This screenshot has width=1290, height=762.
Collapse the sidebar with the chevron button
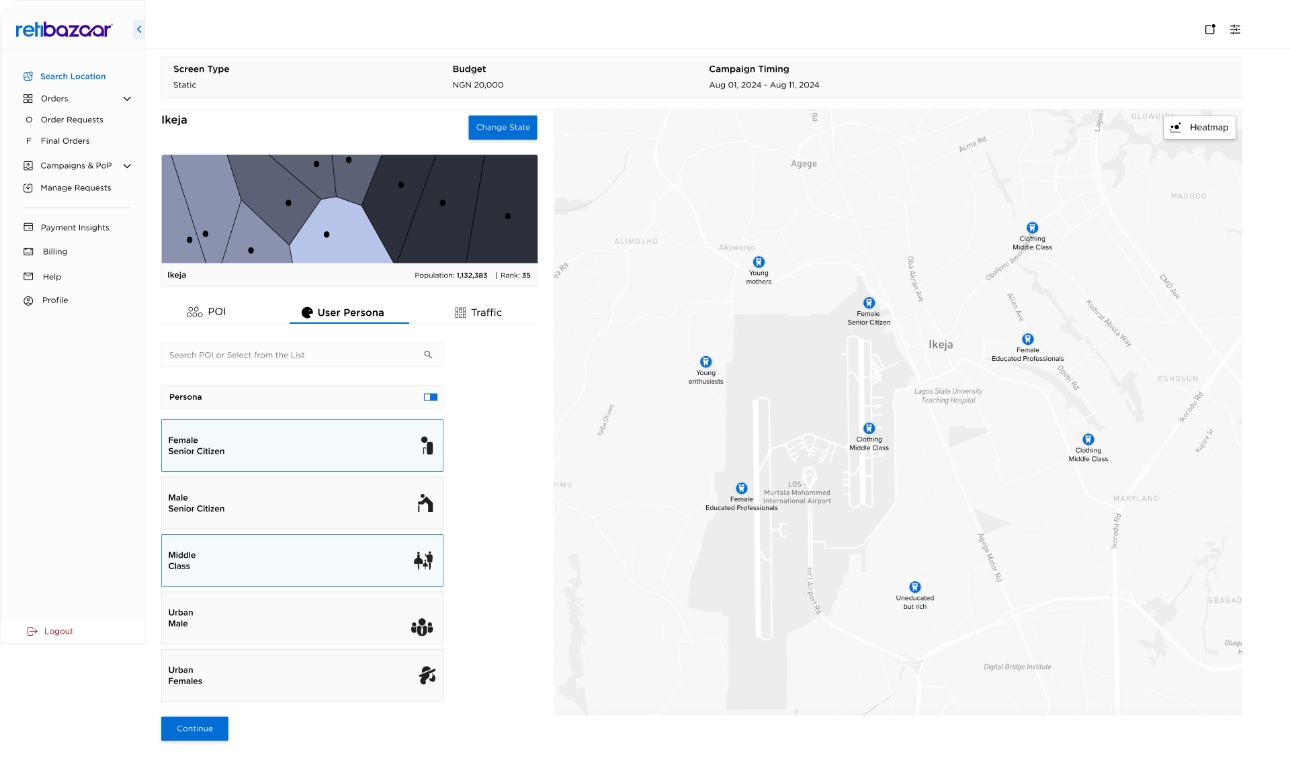click(x=138, y=29)
